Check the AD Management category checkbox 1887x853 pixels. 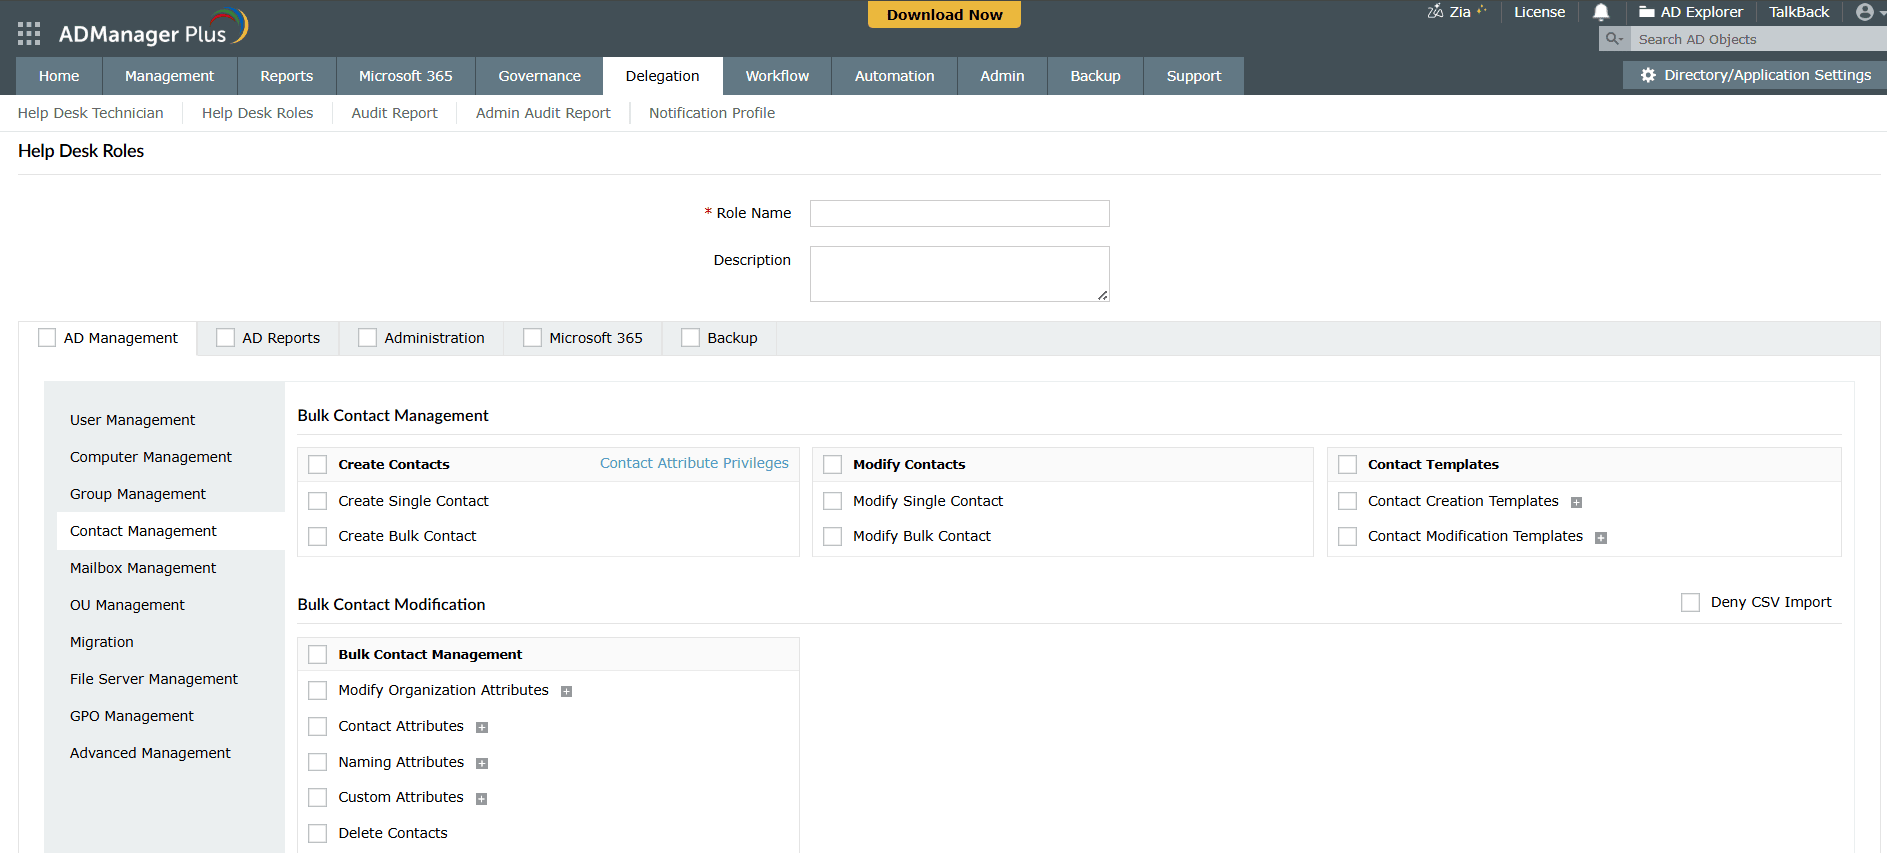(47, 338)
